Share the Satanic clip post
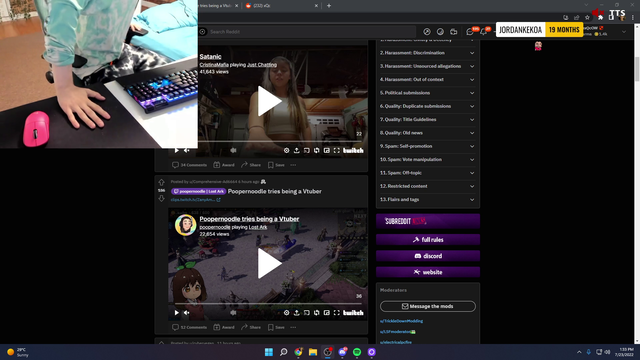Image resolution: width=640 pixels, height=360 pixels. point(251,165)
